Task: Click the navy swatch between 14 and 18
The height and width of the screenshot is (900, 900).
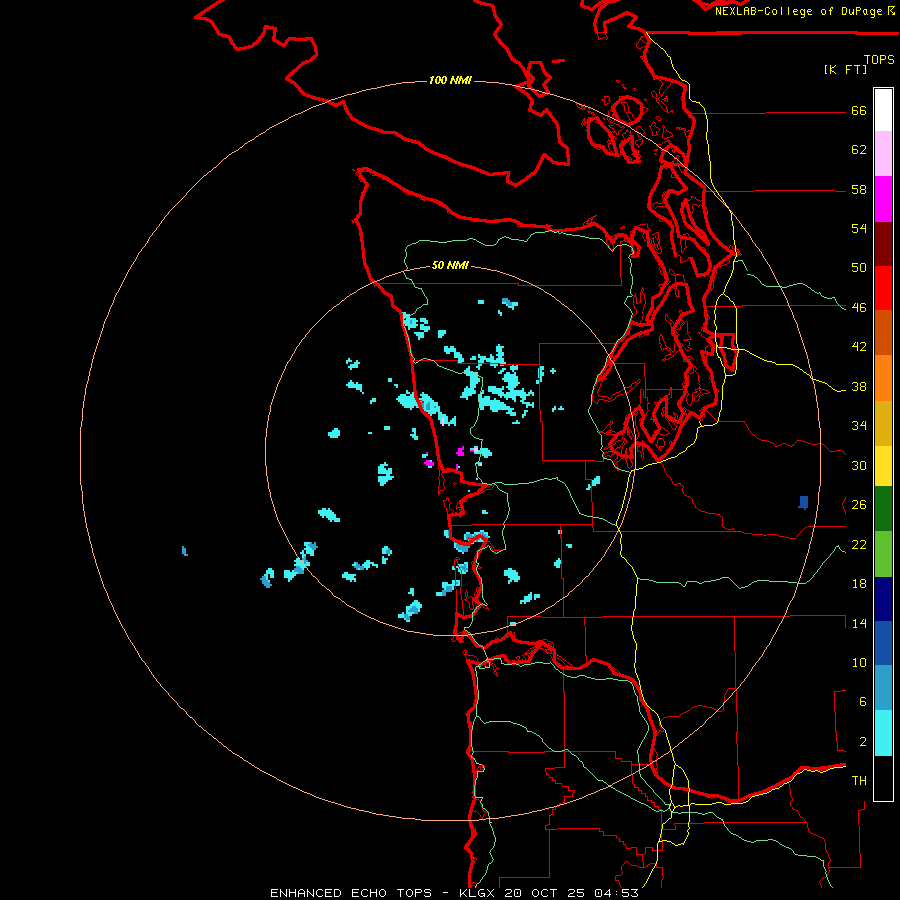Action: pos(883,599)
